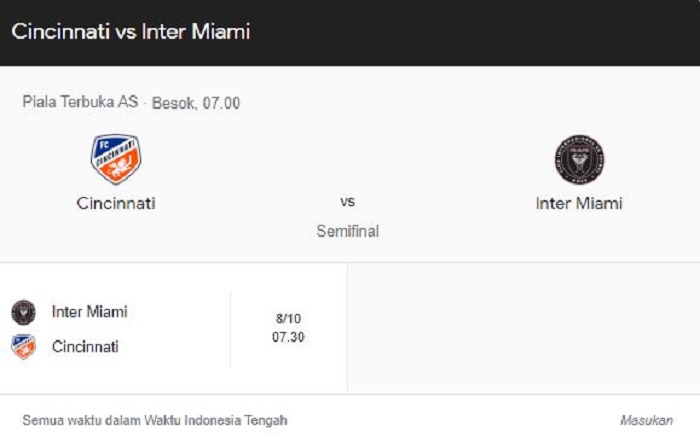Open the Piala Terbuka AS competition label
The image size is (700, 443).
pos(80,103)
